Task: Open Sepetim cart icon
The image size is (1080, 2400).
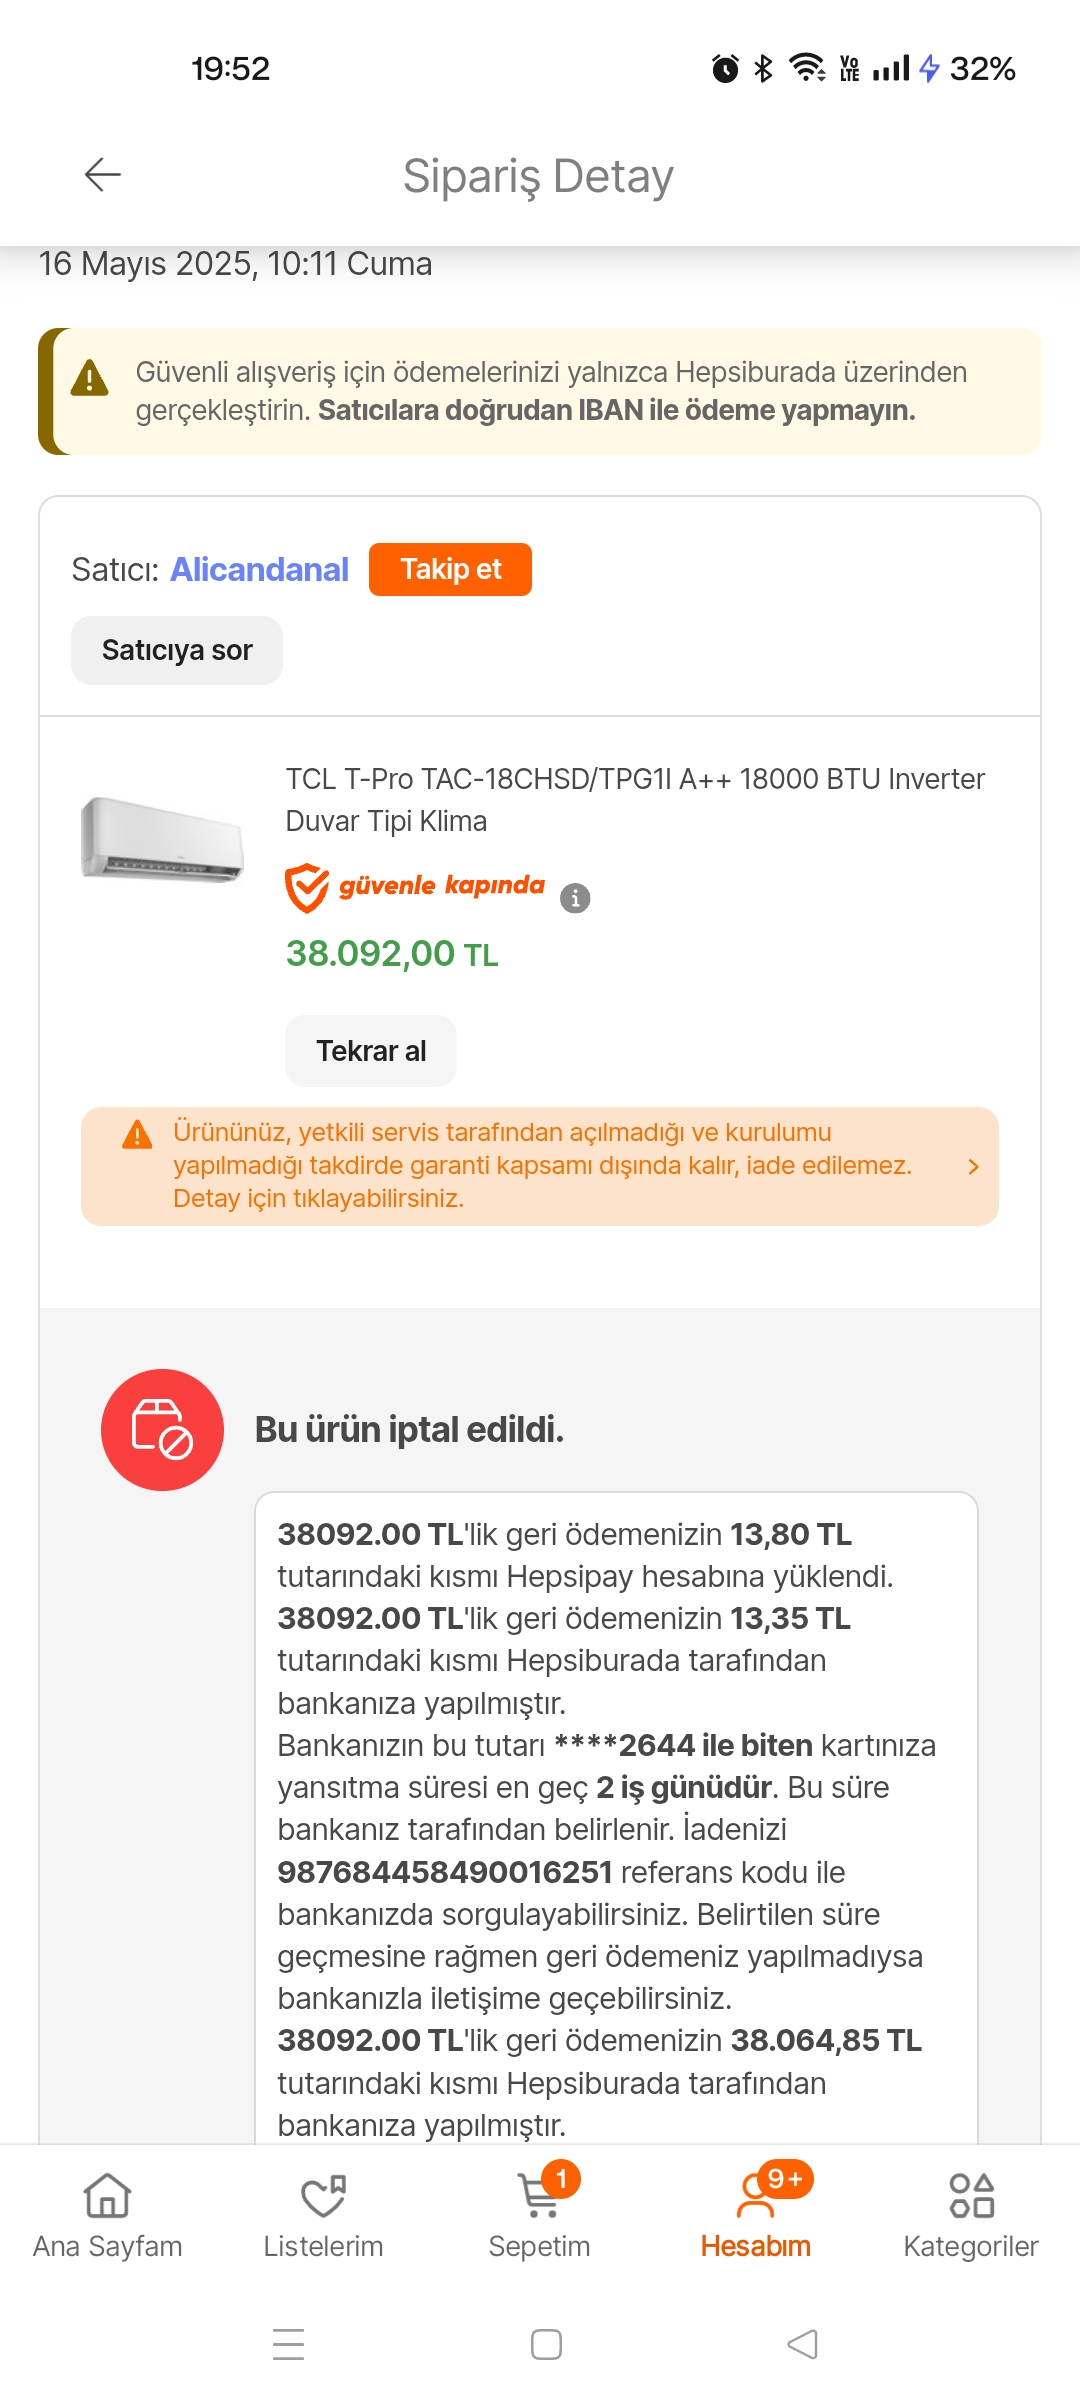Action: [x=540, y=2196]
